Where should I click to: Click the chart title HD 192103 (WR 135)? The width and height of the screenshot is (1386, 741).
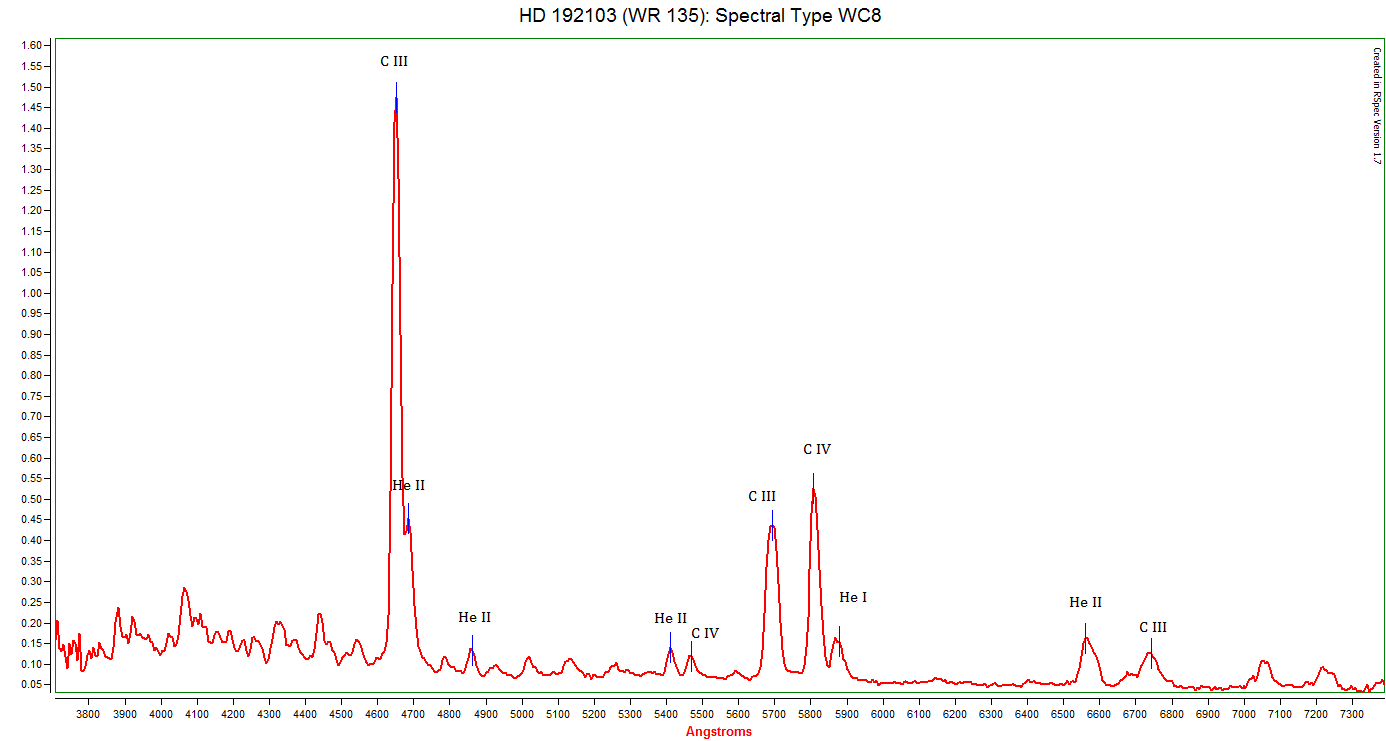(x=613, y=16)
